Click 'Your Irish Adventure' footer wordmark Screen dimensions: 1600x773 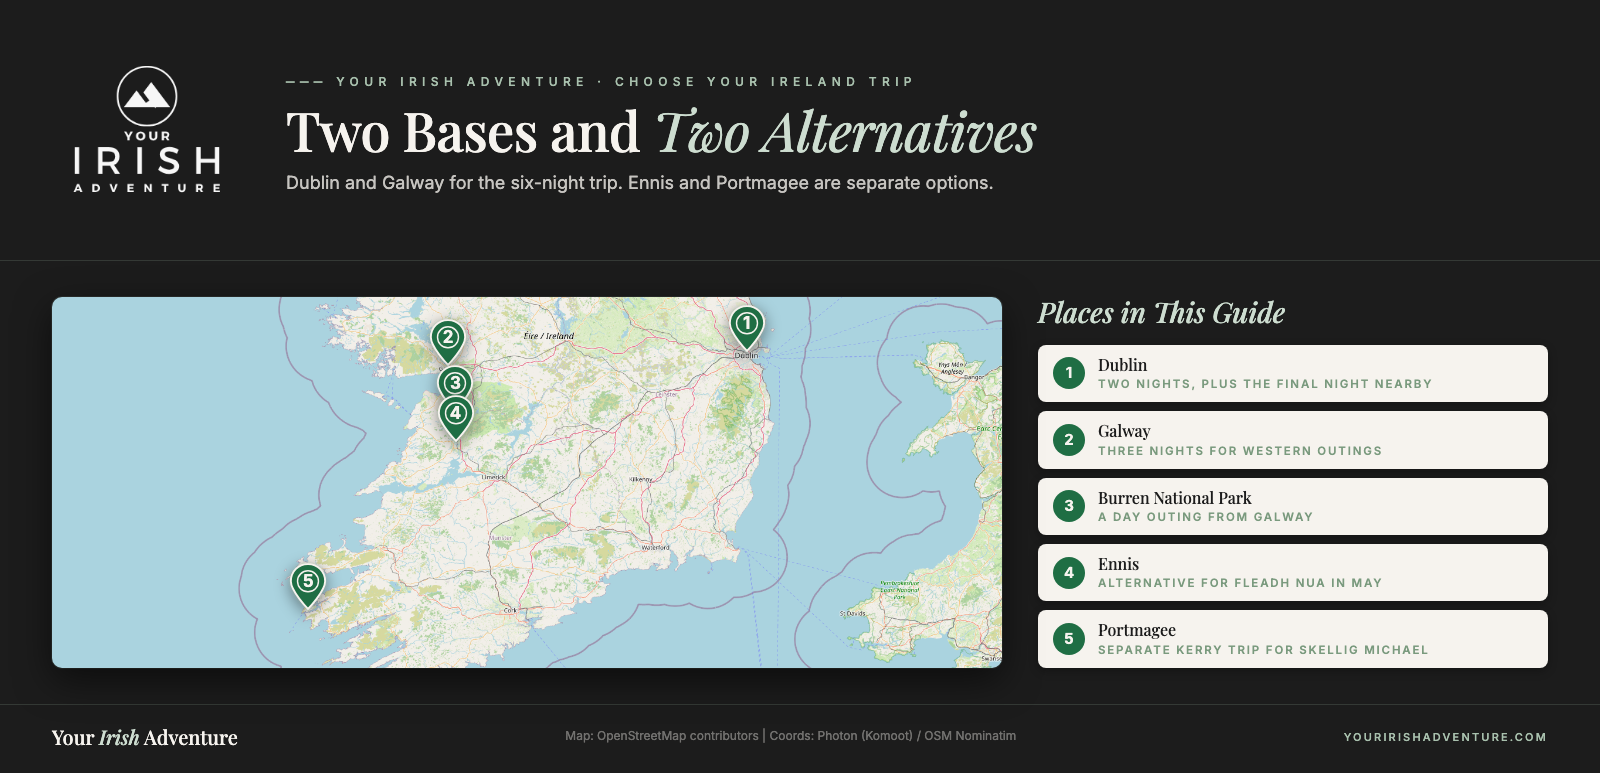click(x=145, y=738)
